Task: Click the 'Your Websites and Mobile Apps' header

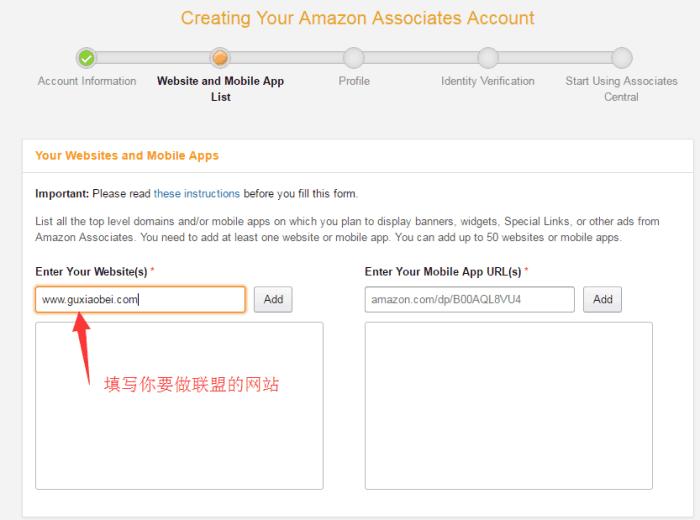Action: (x=127, y=156)
